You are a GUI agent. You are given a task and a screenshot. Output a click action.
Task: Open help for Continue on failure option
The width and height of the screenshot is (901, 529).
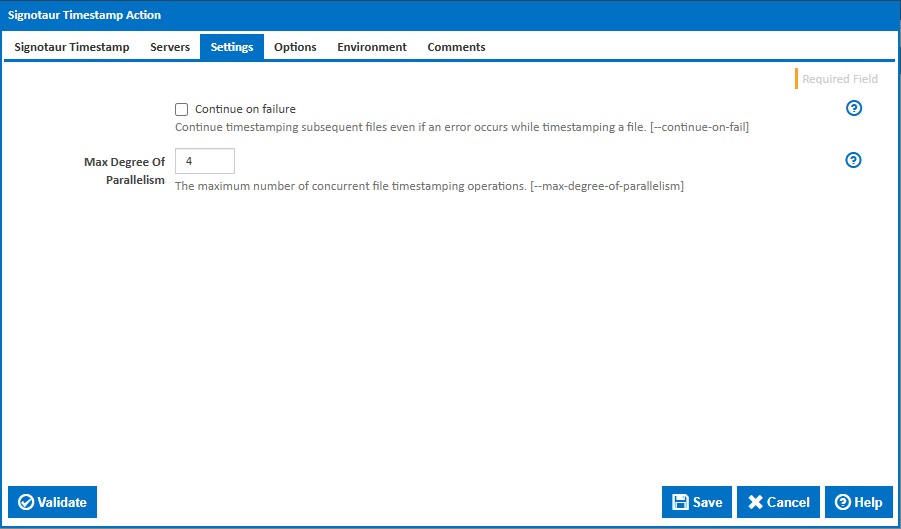point(854,108)
